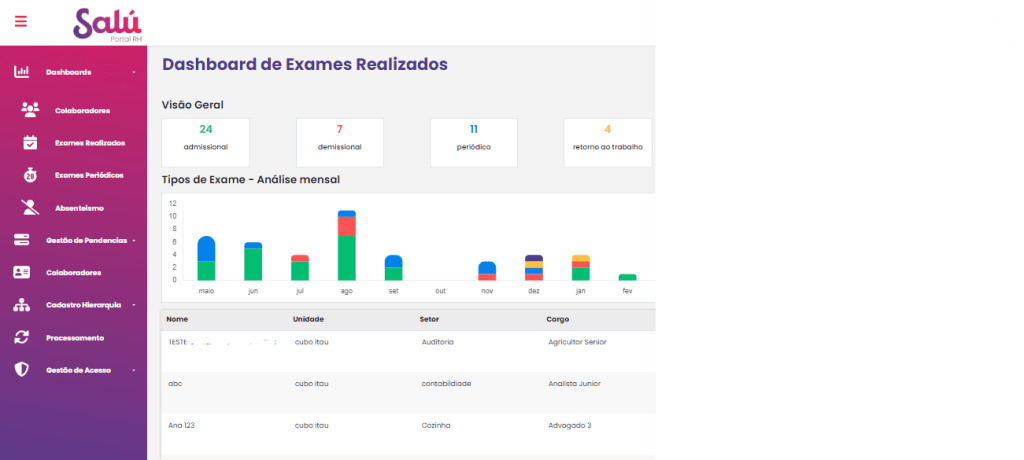Expand the Gestão de Pendencias submenu
Viewport: 1024px width, 460px height.
point(133,240)
